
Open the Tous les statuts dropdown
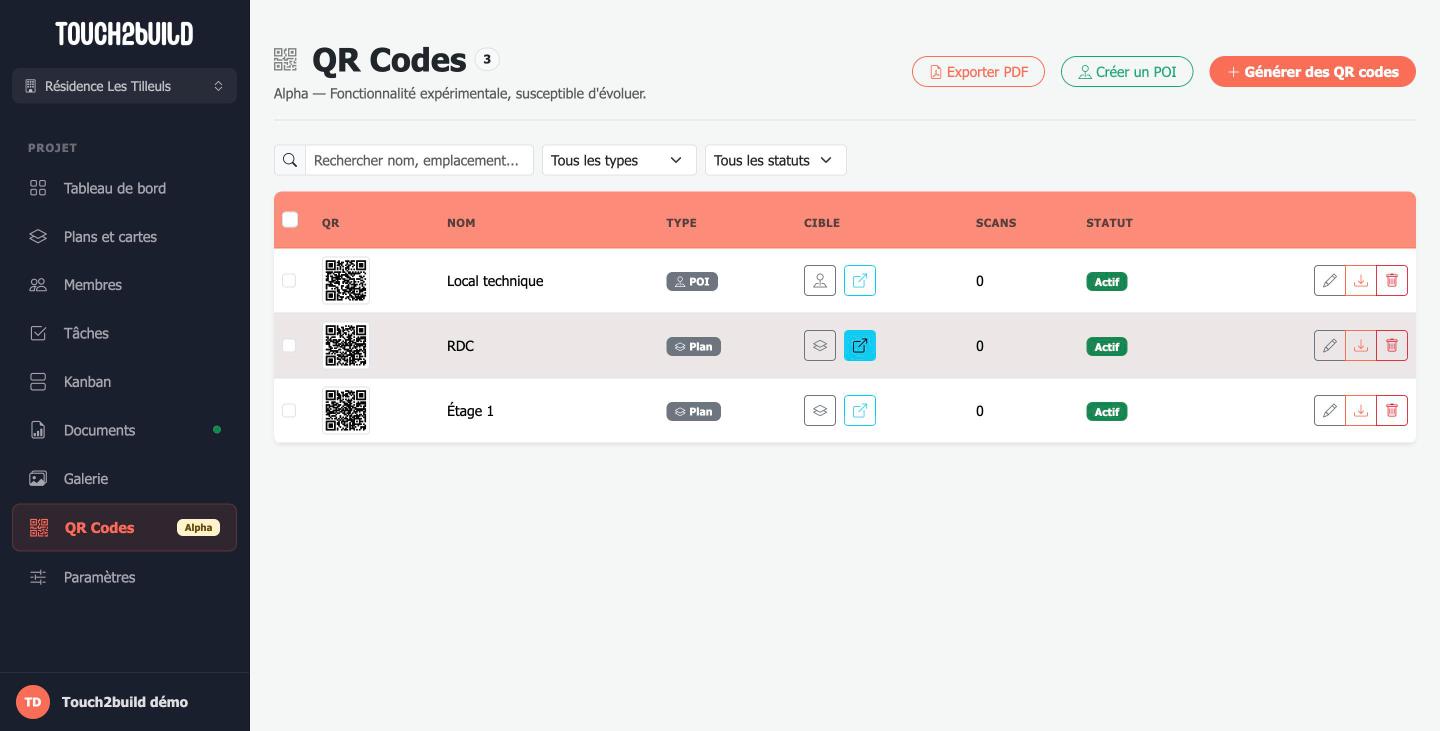(x=776, y=160)
